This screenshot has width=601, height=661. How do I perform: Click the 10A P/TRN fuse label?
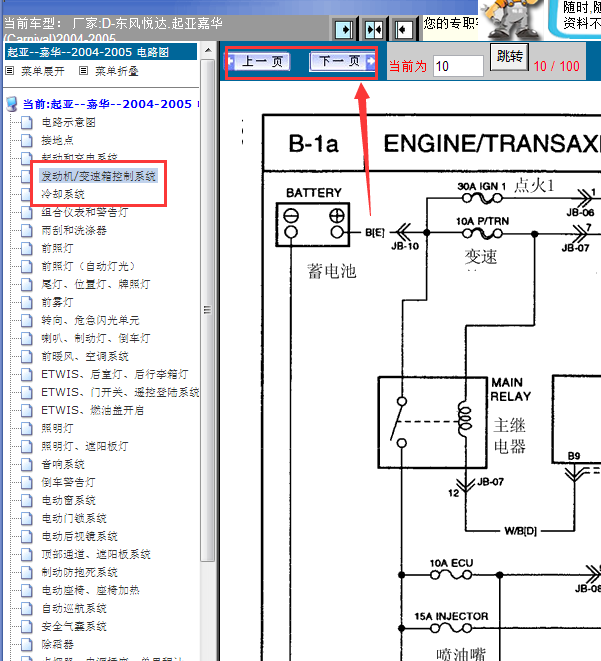tap(483, 221)
